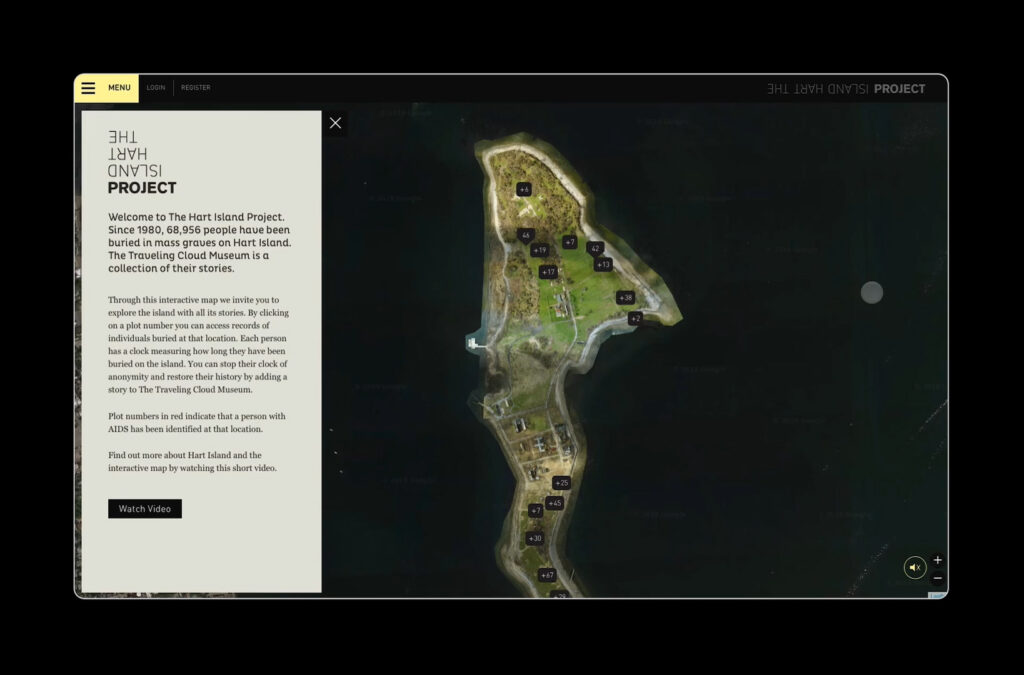Click the MENU label
The height and width of the screenshot is (675, 1024).
pyautogui.click(x=120, y=87)
